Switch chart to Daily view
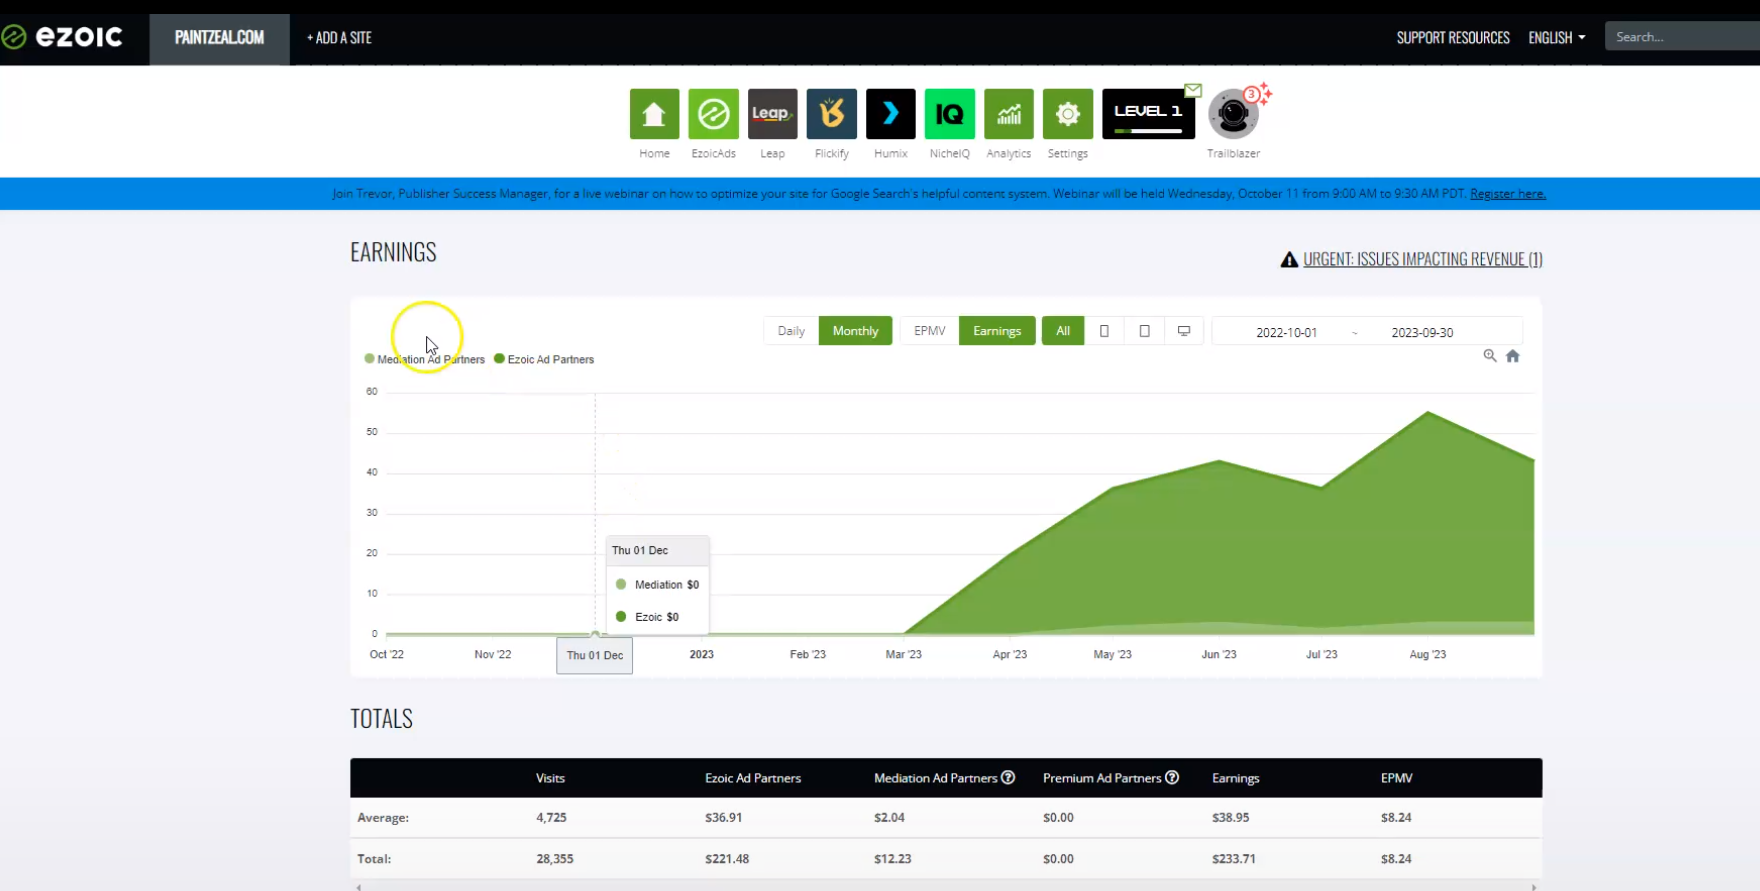1760x891 pixels. click(x=791, y=331)
